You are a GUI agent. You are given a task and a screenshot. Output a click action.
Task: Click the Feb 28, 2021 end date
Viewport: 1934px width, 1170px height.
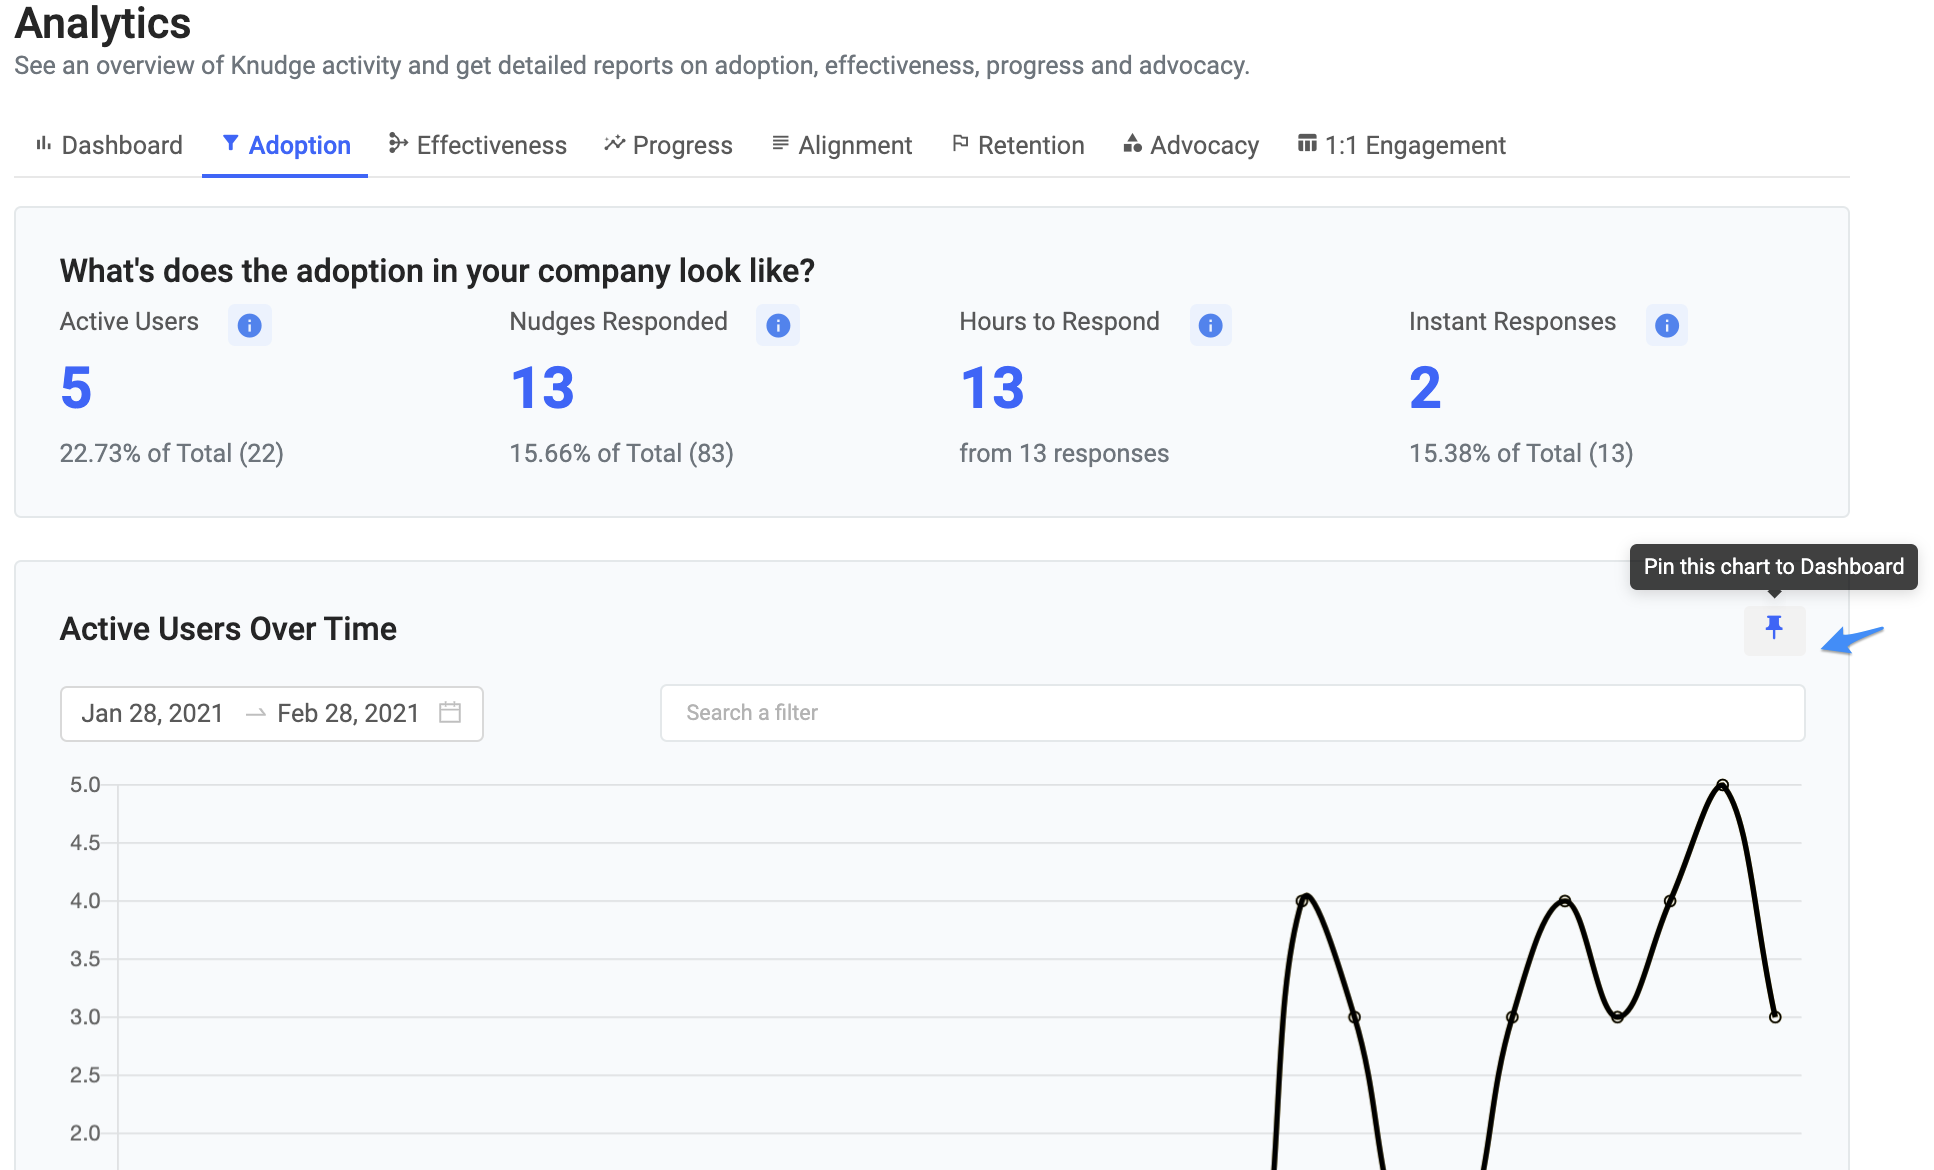coord(347,713)
